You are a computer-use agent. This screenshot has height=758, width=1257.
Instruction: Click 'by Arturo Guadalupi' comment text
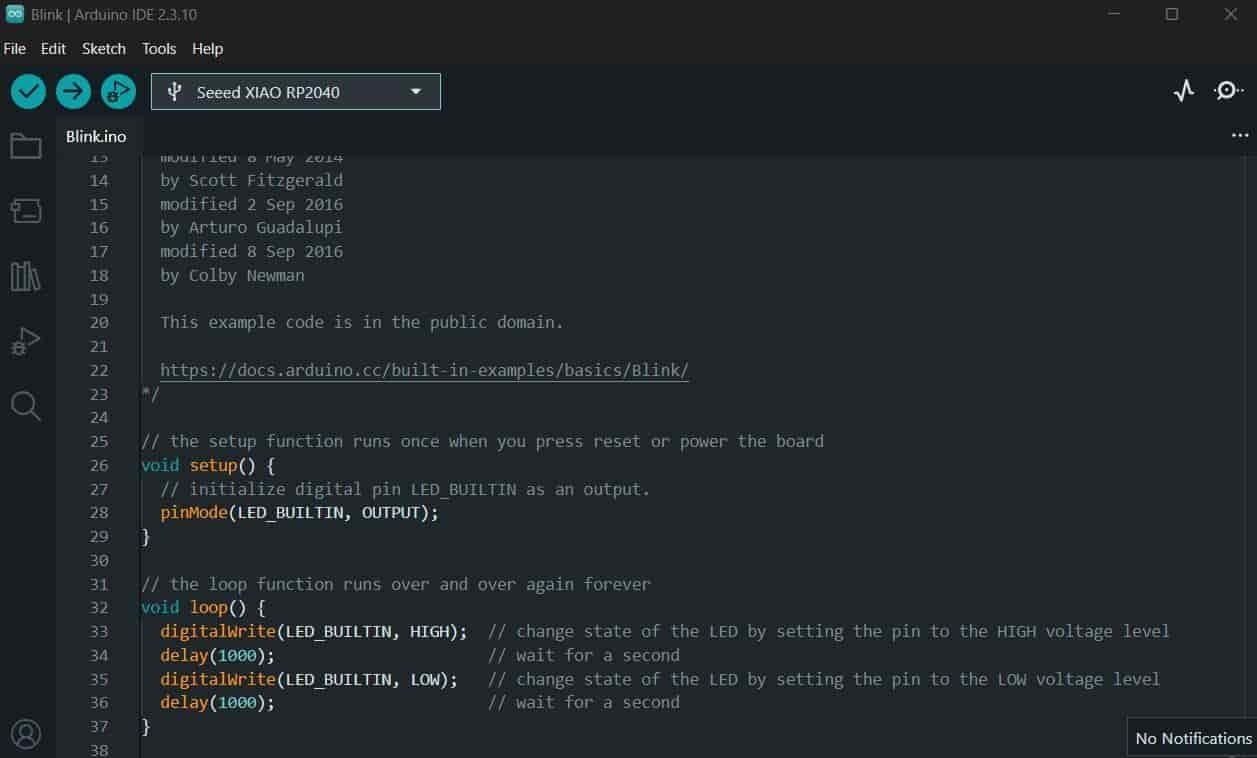pos(251,227)
